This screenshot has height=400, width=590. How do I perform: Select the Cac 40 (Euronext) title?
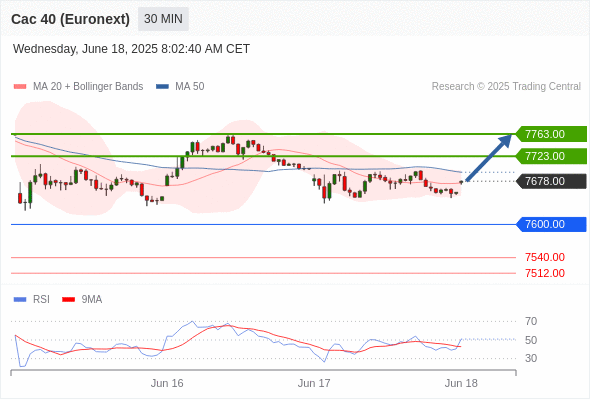pos(70,19)
